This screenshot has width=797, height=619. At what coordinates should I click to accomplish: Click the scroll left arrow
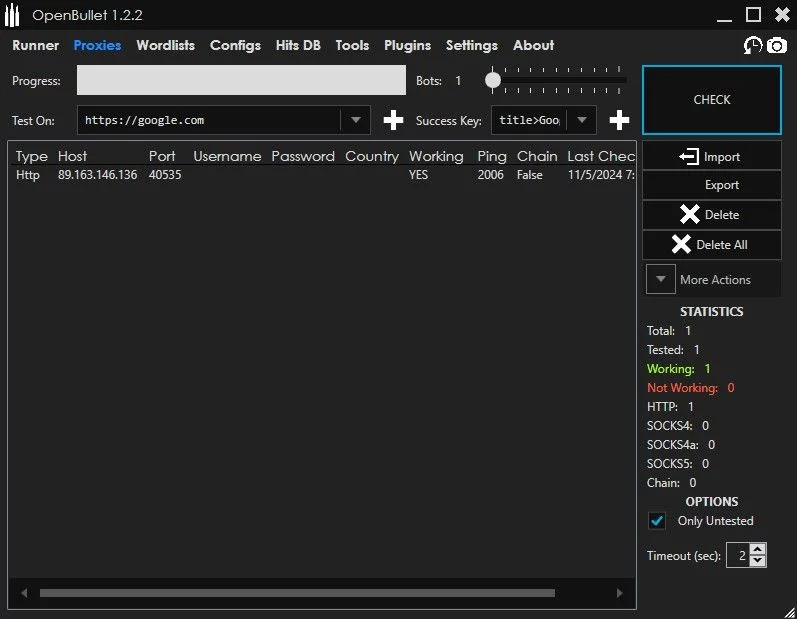(24, 593)
